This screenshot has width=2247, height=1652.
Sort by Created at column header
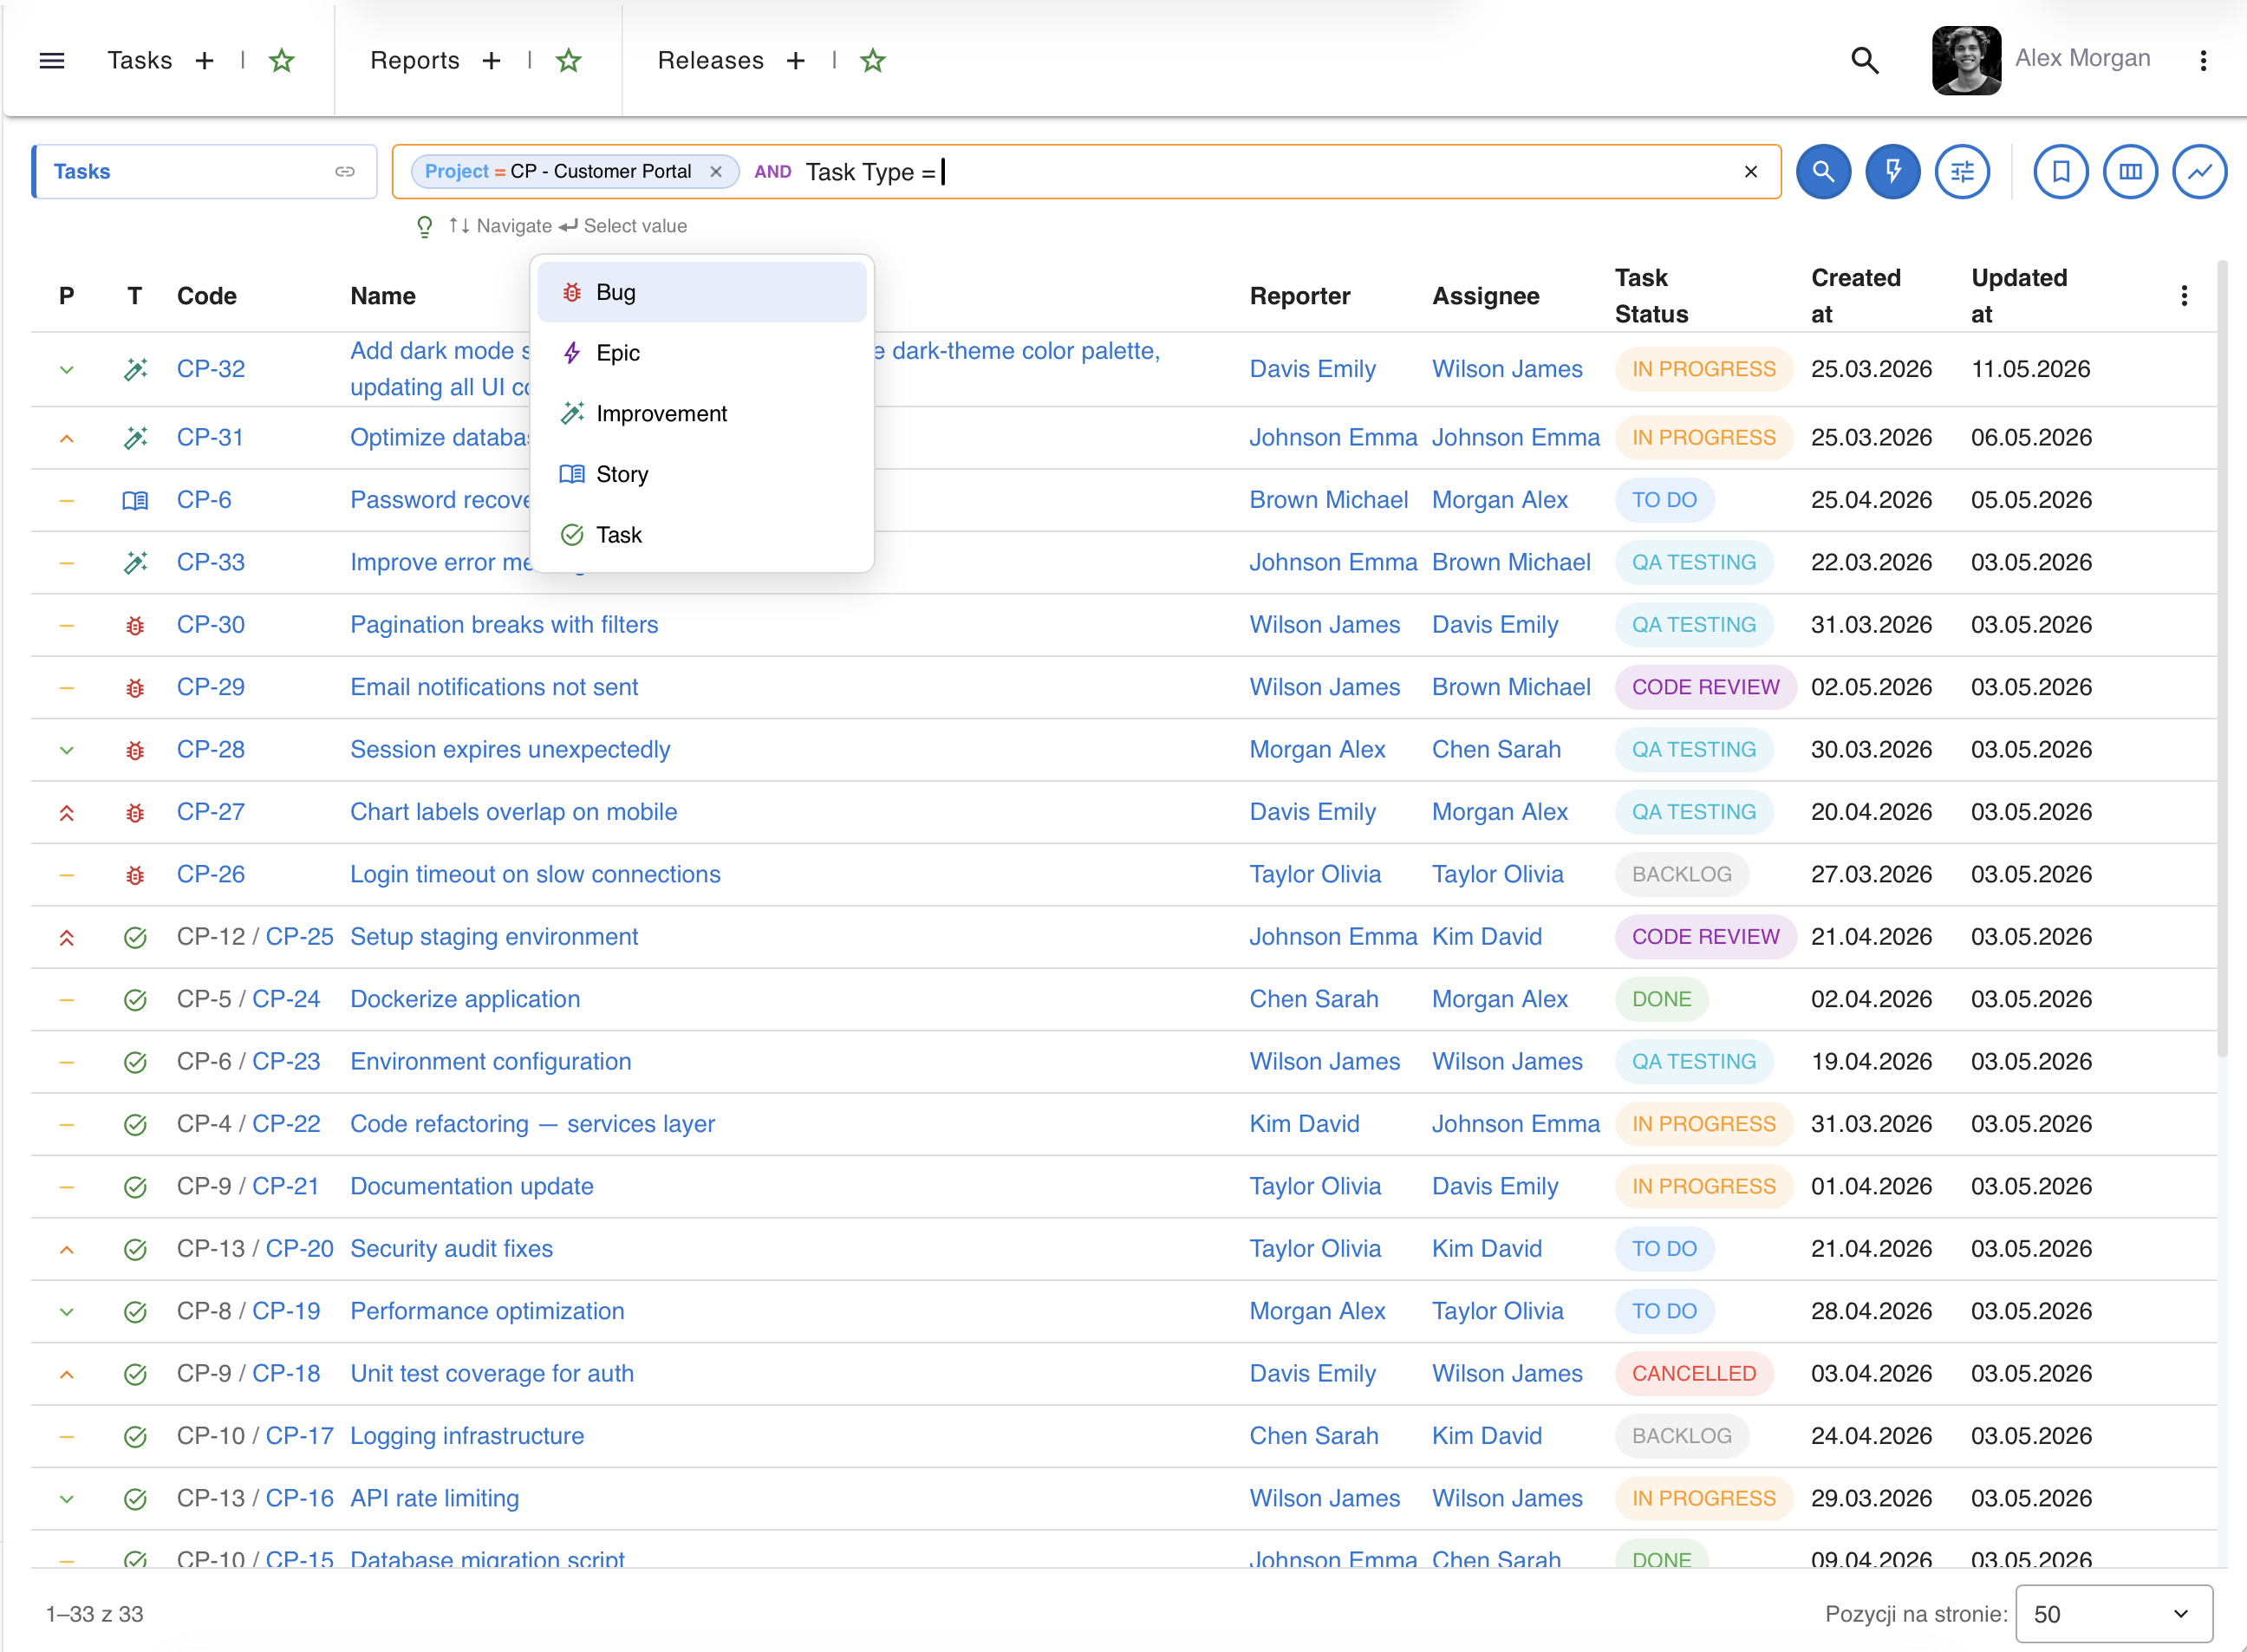(x=1856, y=296)
